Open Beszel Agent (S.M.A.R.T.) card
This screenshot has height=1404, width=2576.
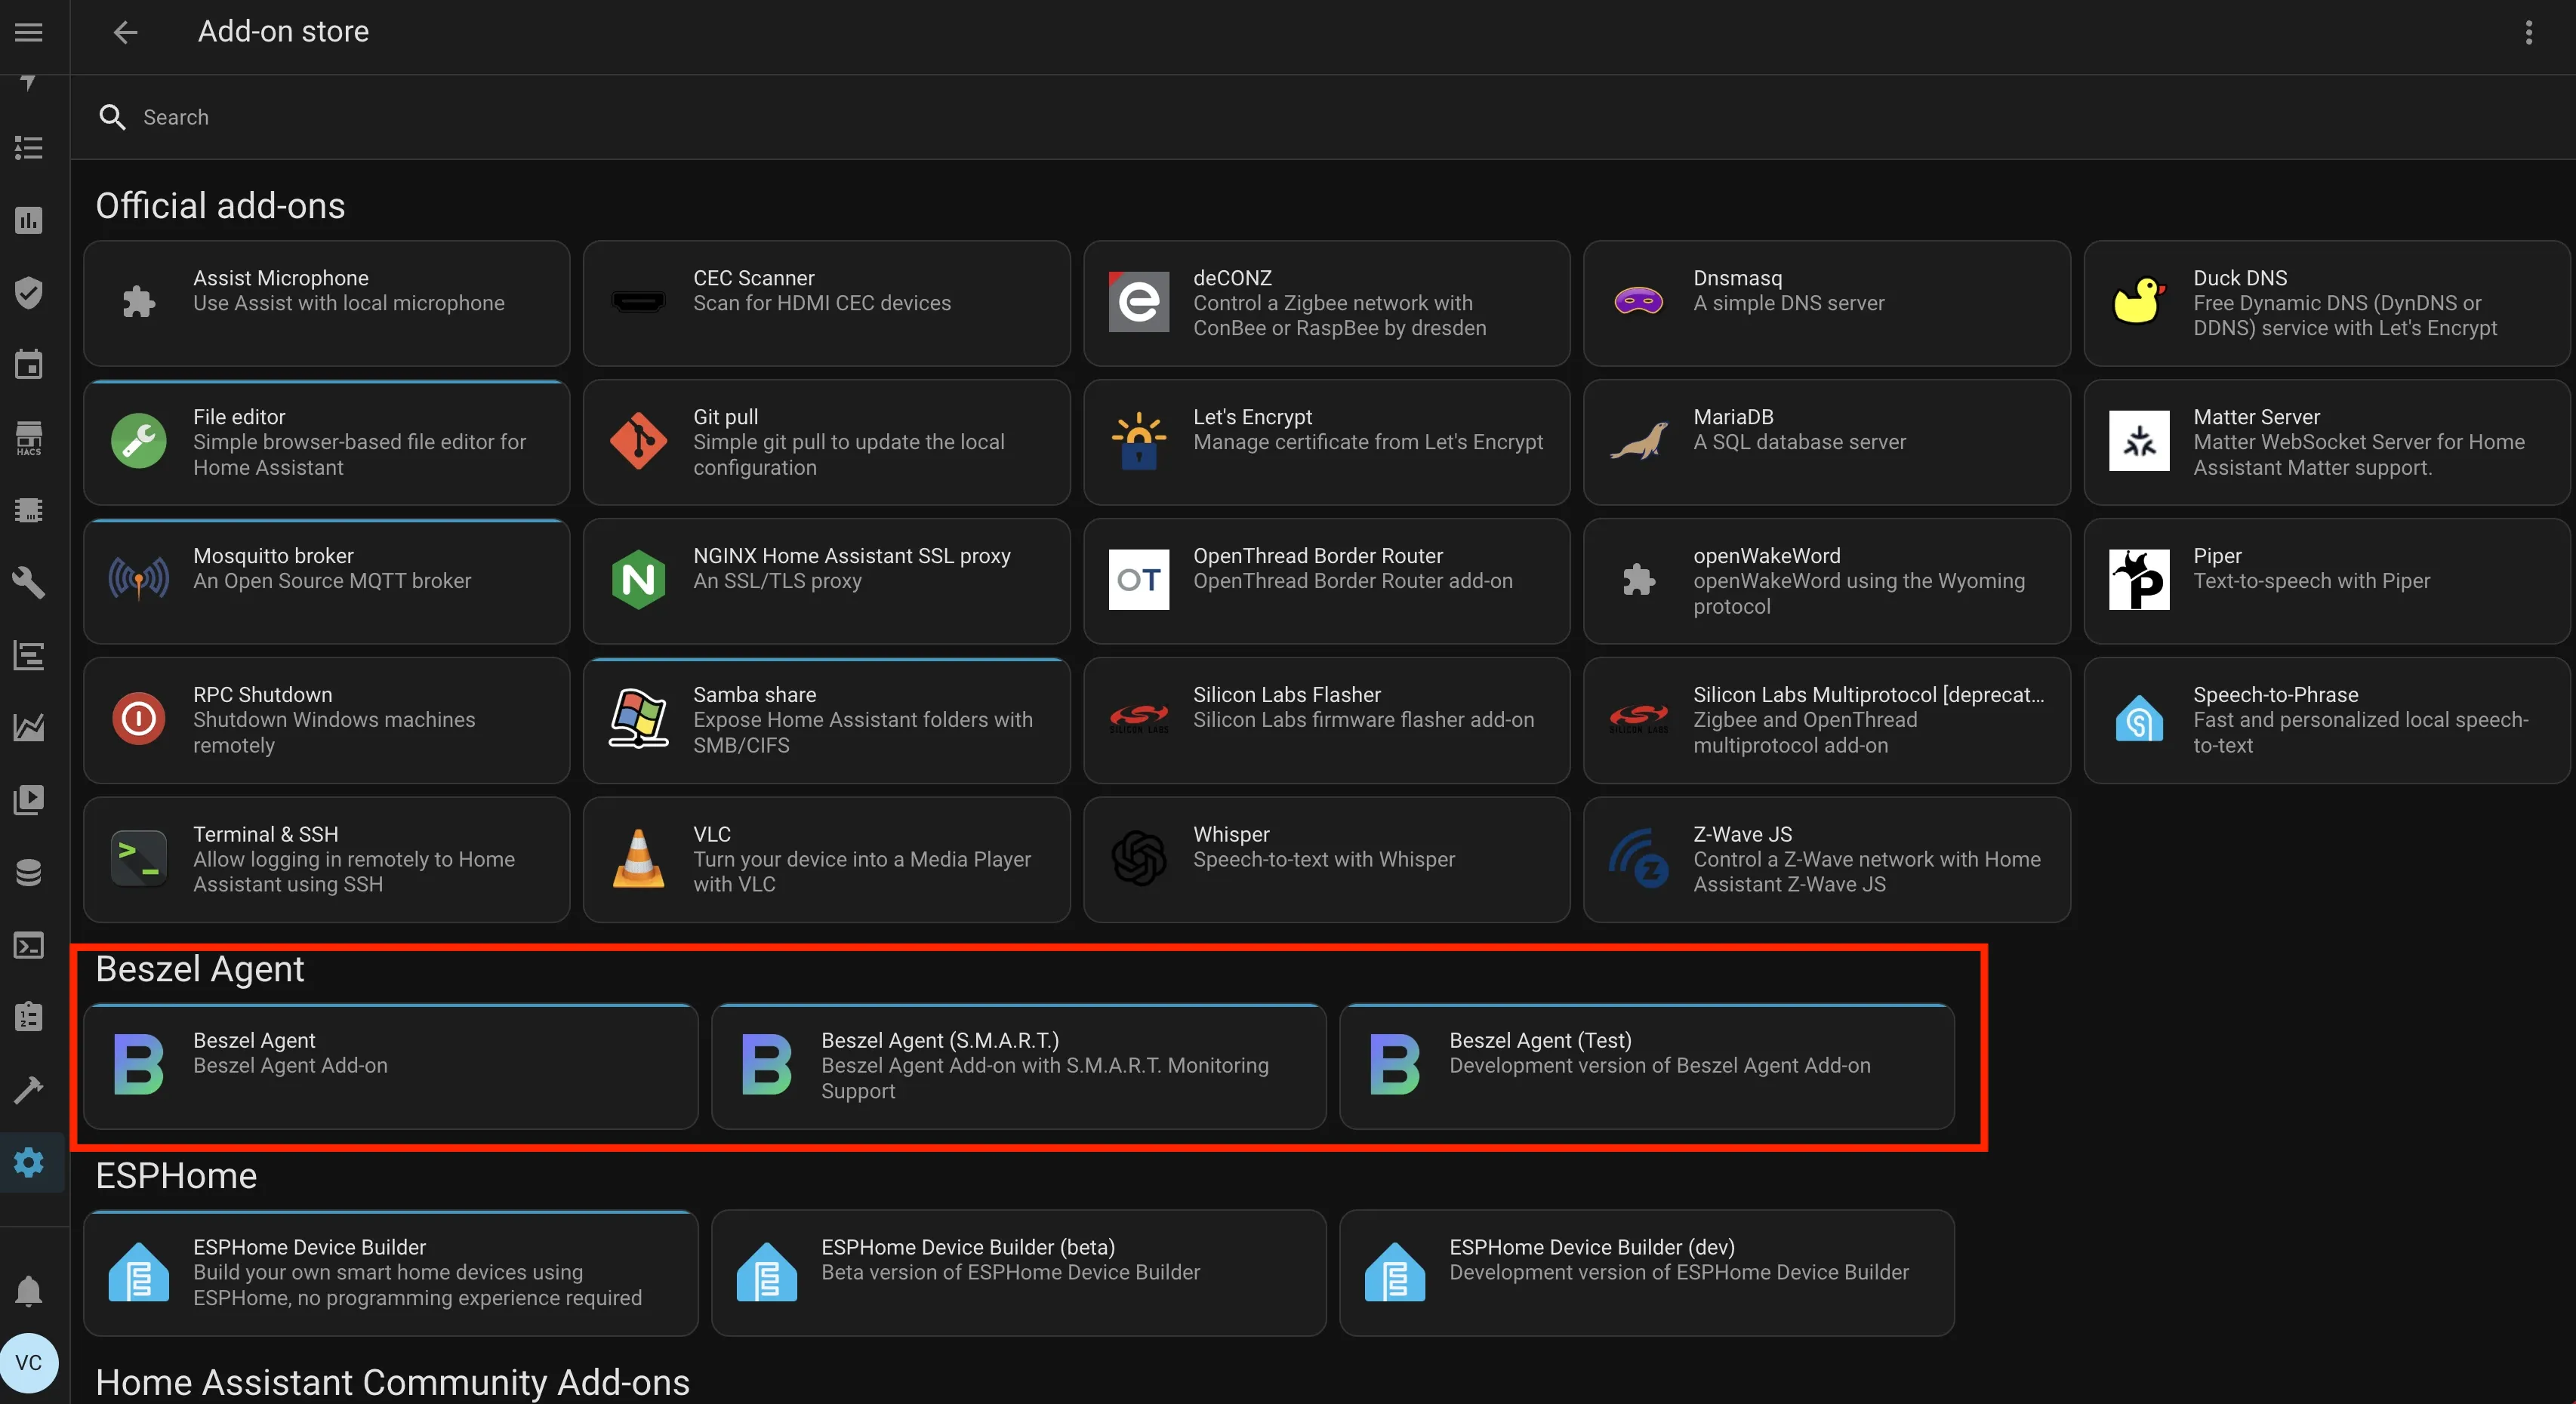pos(1019,1067)
